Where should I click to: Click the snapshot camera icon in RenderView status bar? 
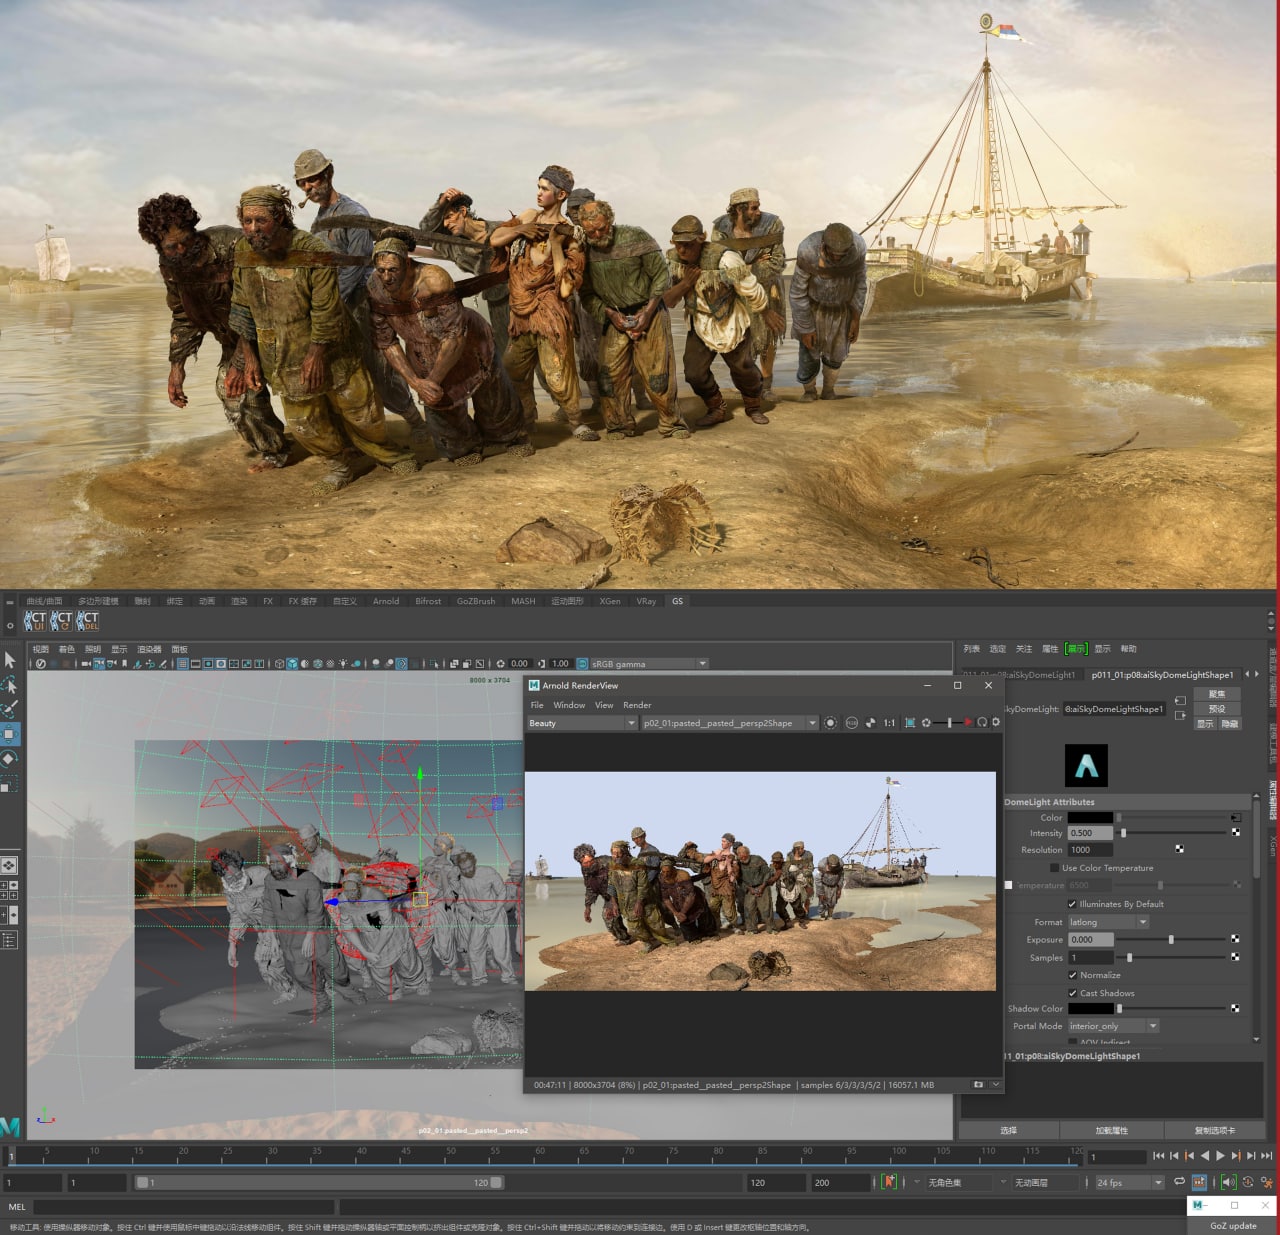coord(978,1084)
